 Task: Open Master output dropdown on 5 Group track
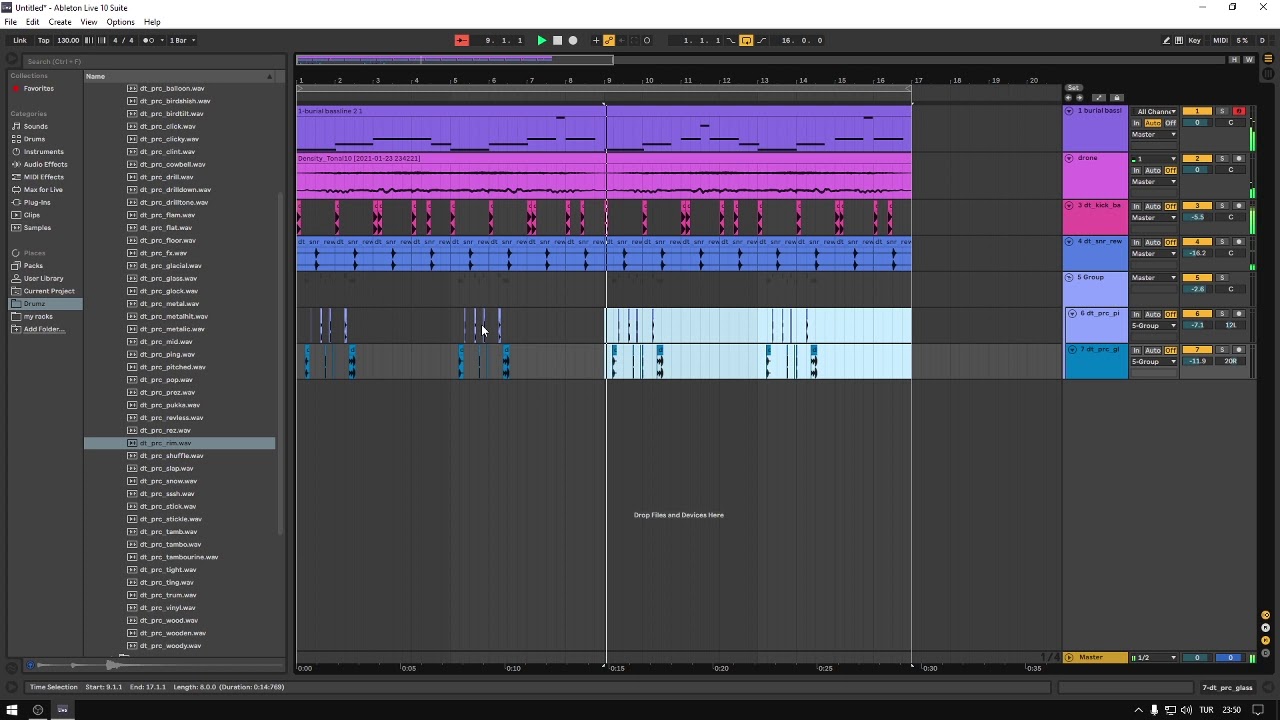tap(1154, 277)
